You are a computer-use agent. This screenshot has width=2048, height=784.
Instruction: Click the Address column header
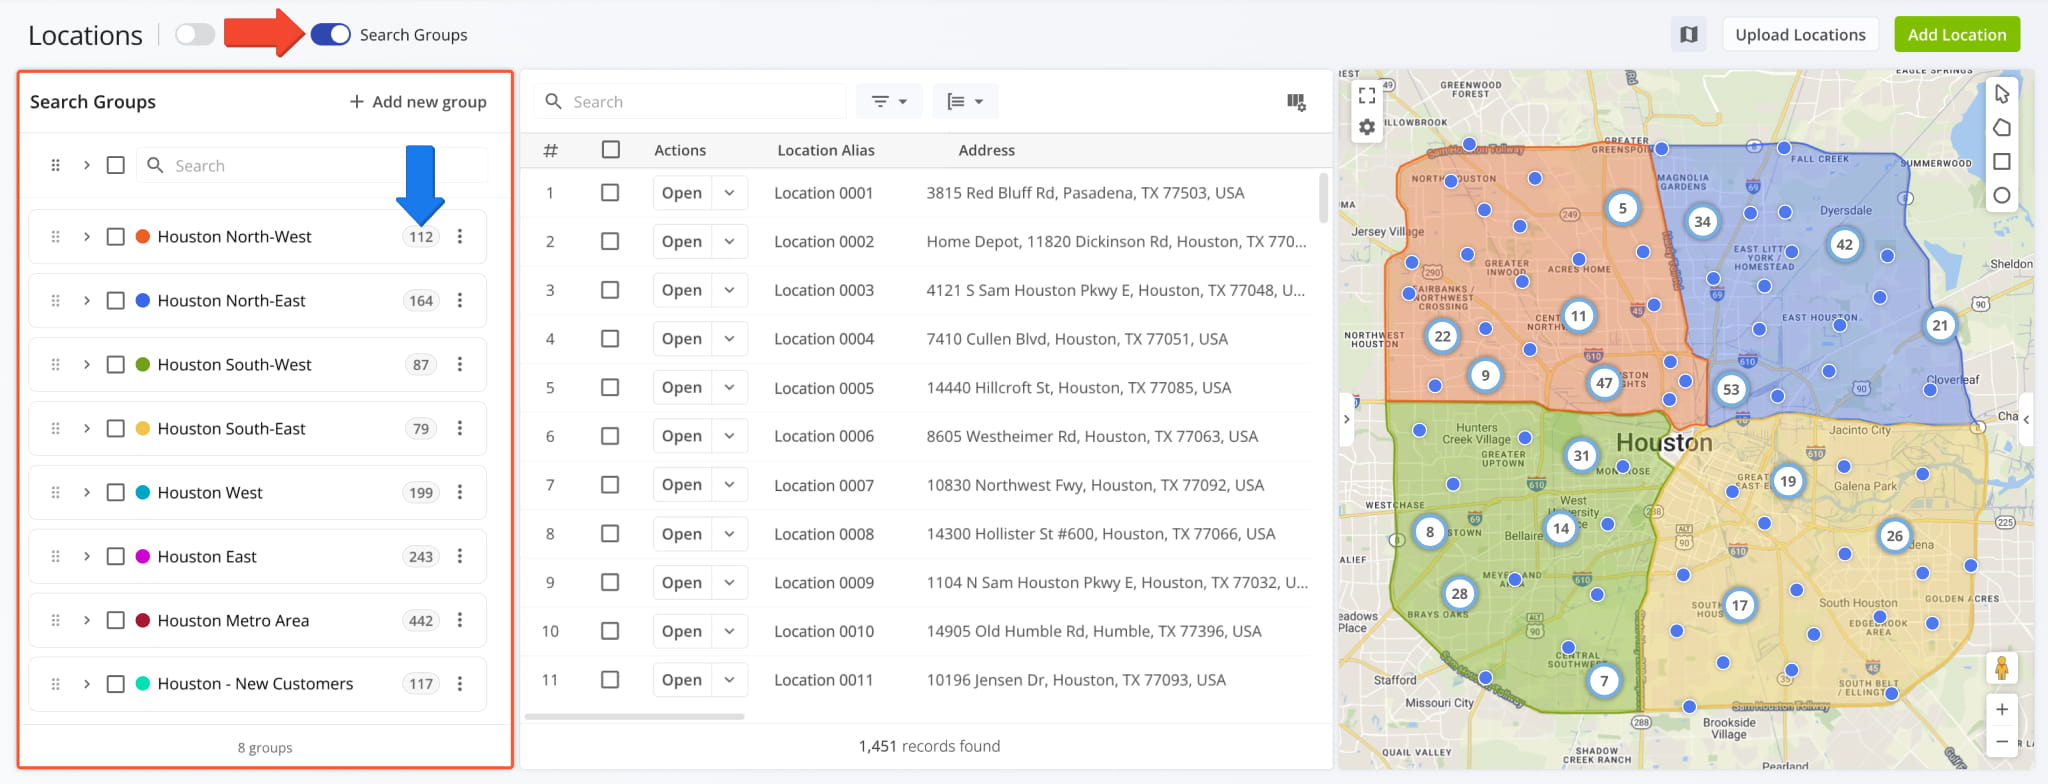click(987, 150)
